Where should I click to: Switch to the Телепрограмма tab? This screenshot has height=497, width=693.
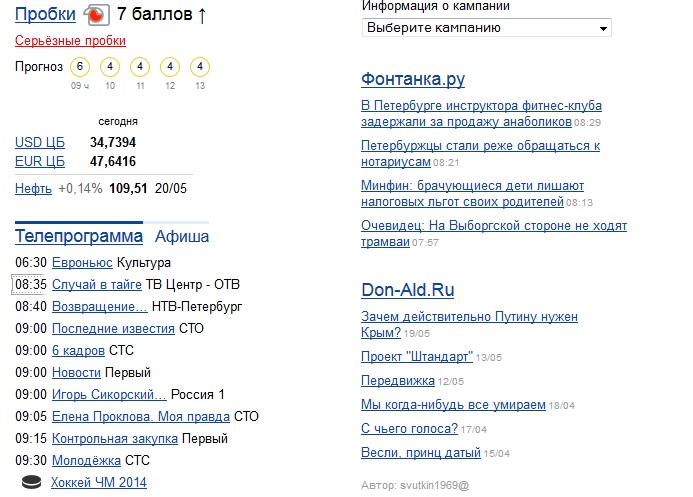(79, 236)
